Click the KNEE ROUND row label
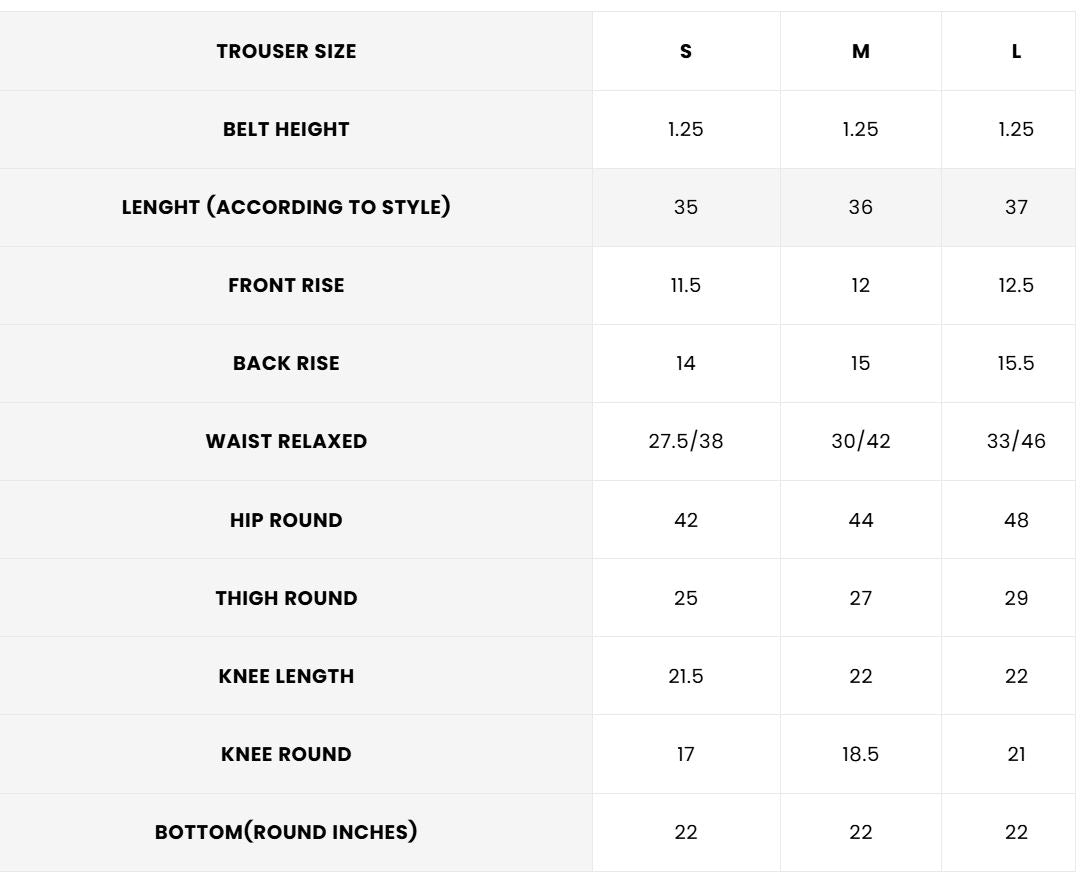 [x=286, y=754]
